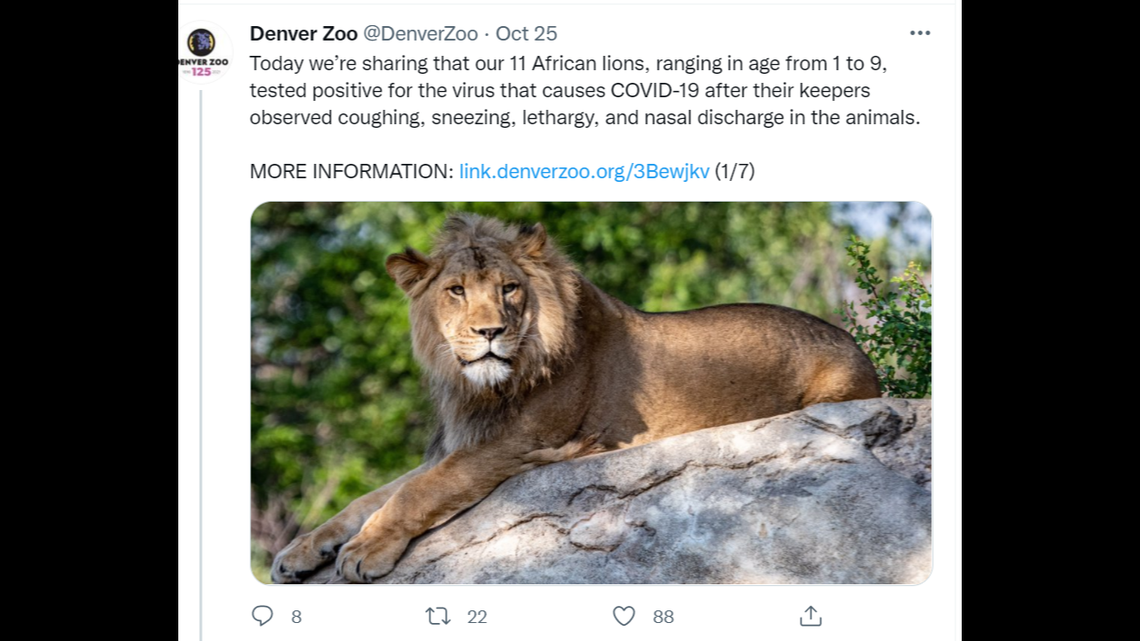The width and height of the screenshot is (1140, 641).
Task: Select the tweet body text
Action: (588, 90)
